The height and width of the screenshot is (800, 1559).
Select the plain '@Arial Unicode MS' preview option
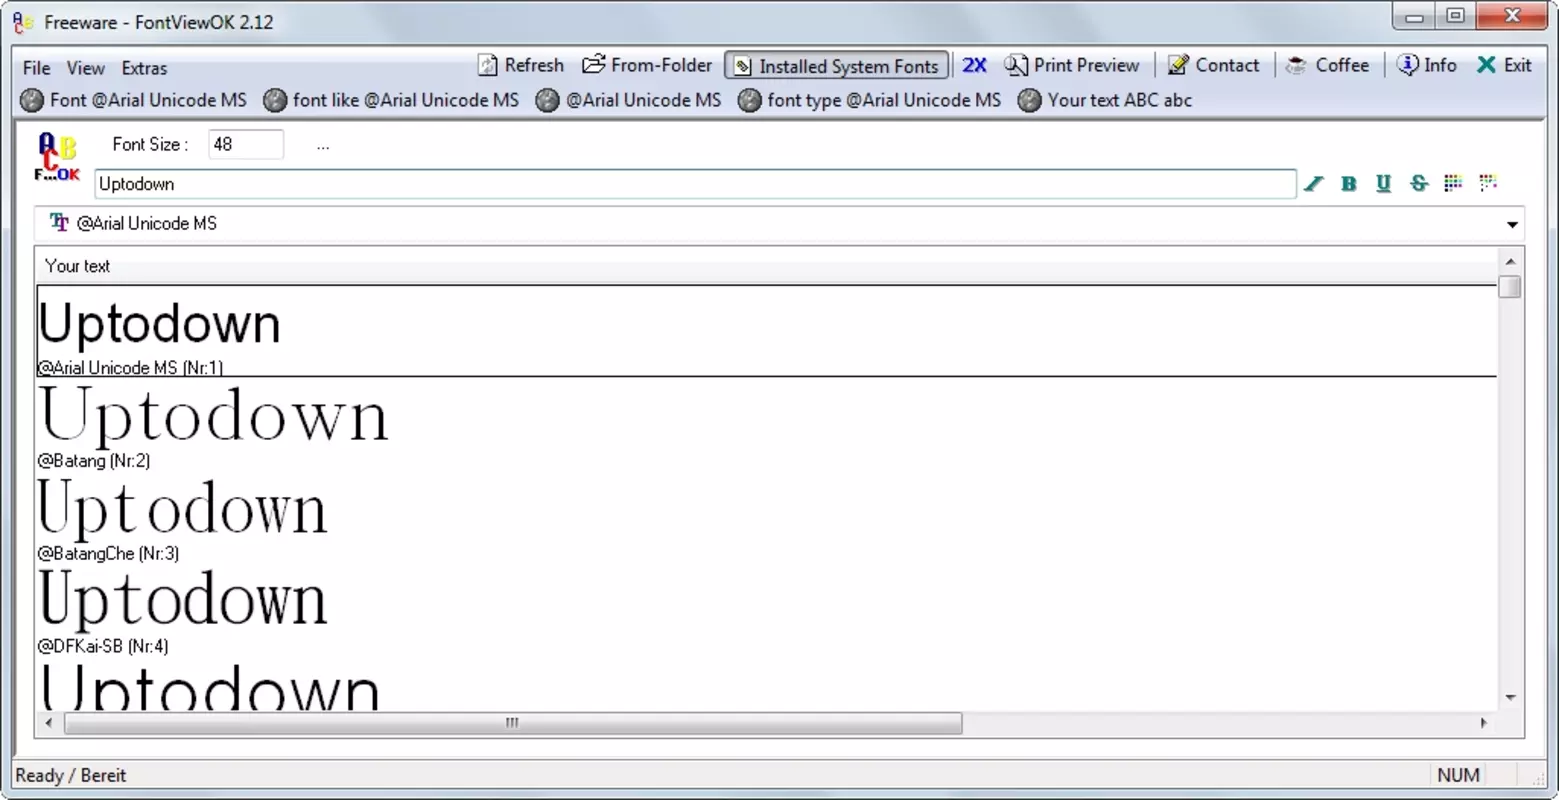click(x=628, y=100)
